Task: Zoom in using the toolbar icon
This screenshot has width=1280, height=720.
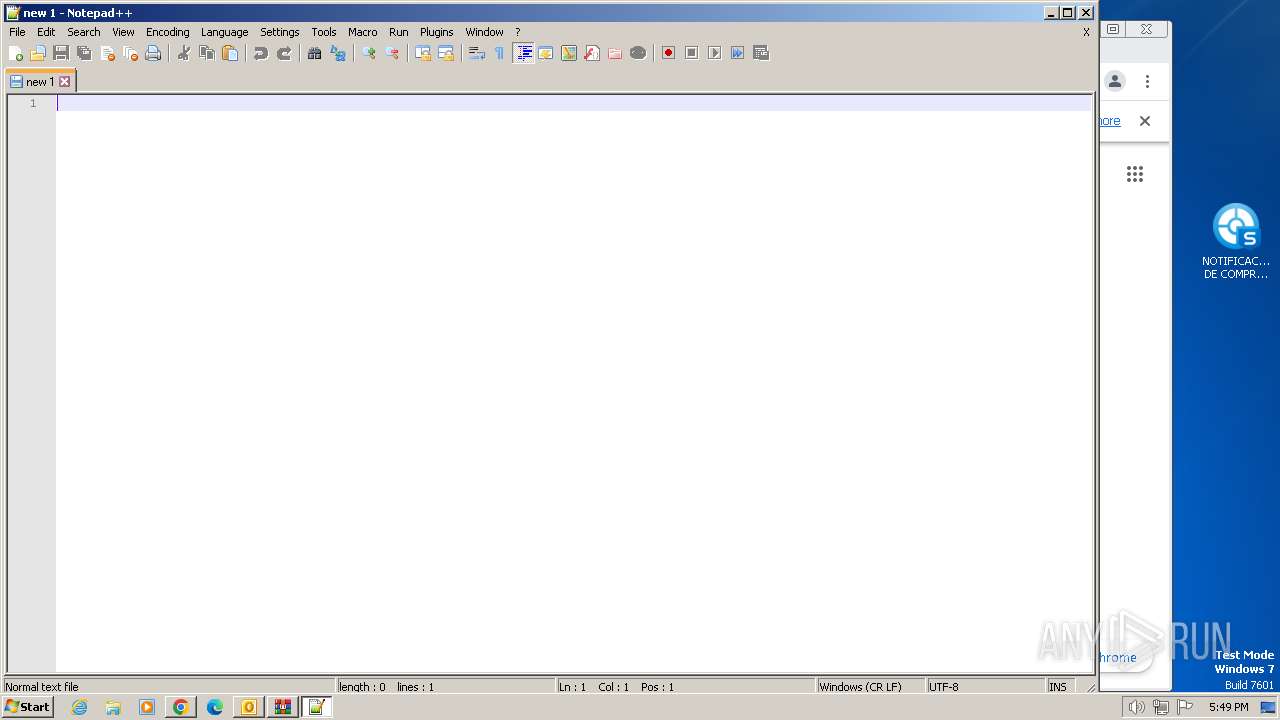Action: tap(369, 53)
